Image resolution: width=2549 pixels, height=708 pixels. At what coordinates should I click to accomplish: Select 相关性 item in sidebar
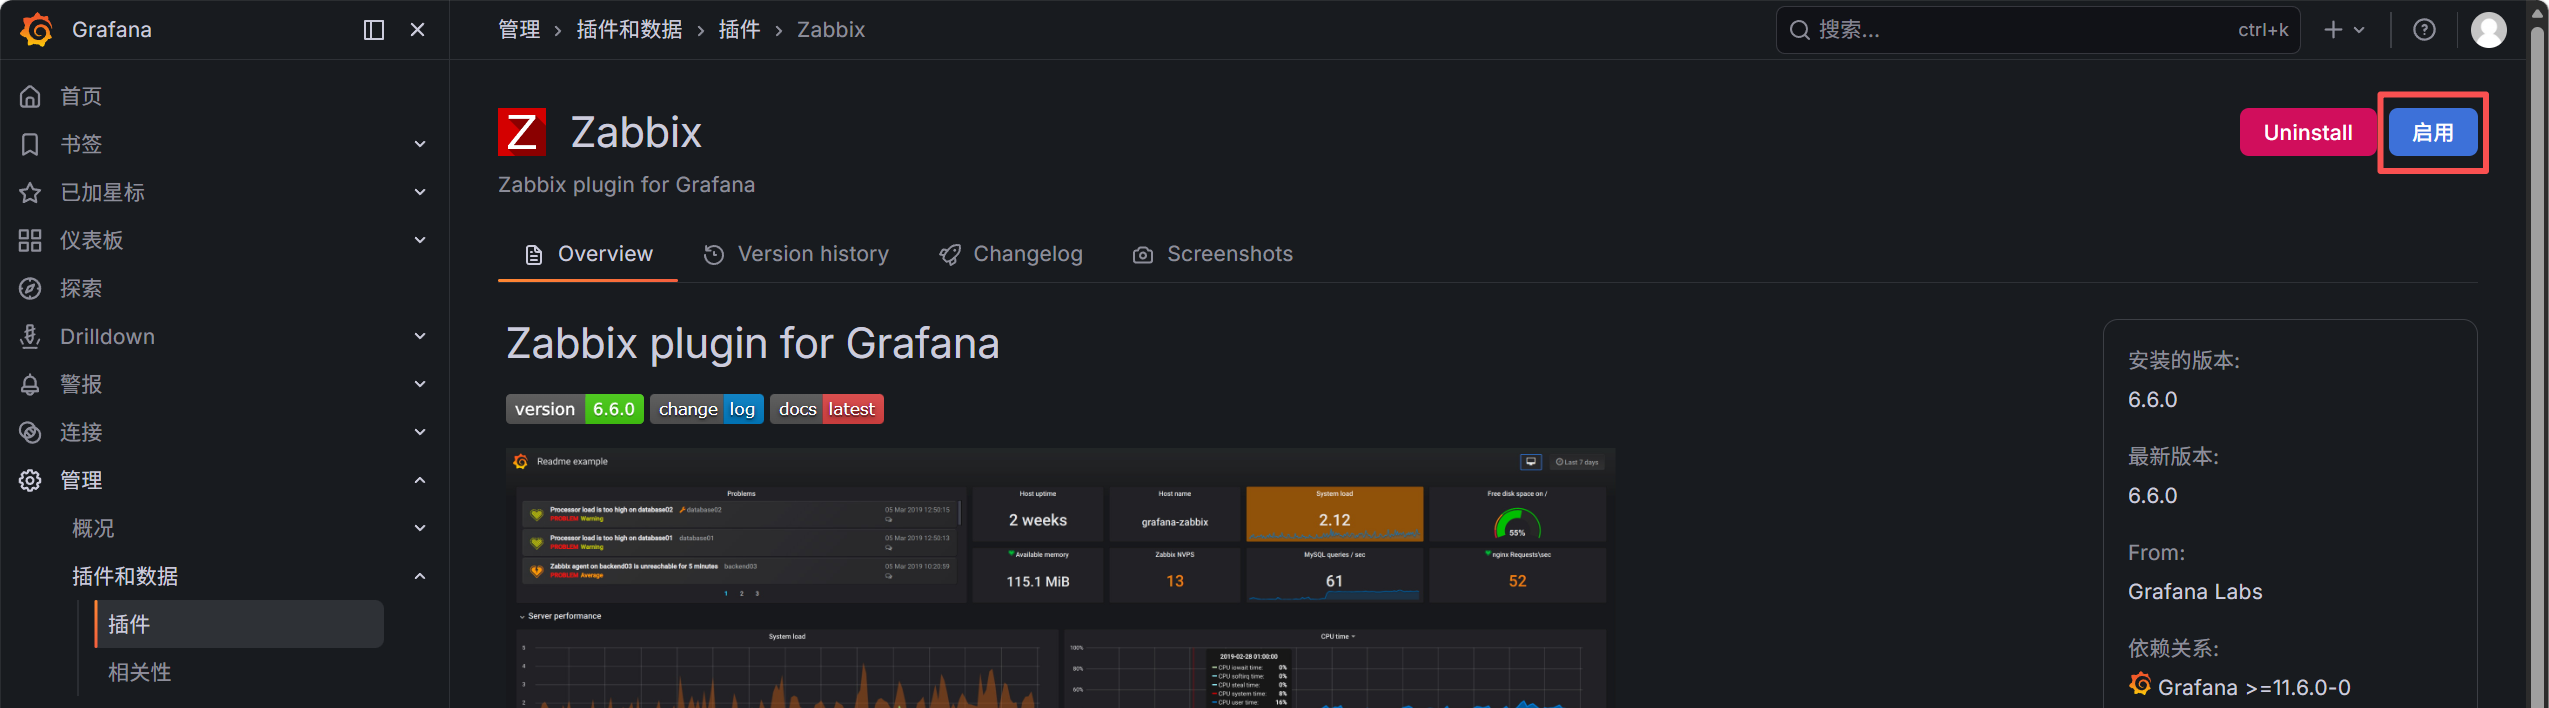[x=140, y=672]
